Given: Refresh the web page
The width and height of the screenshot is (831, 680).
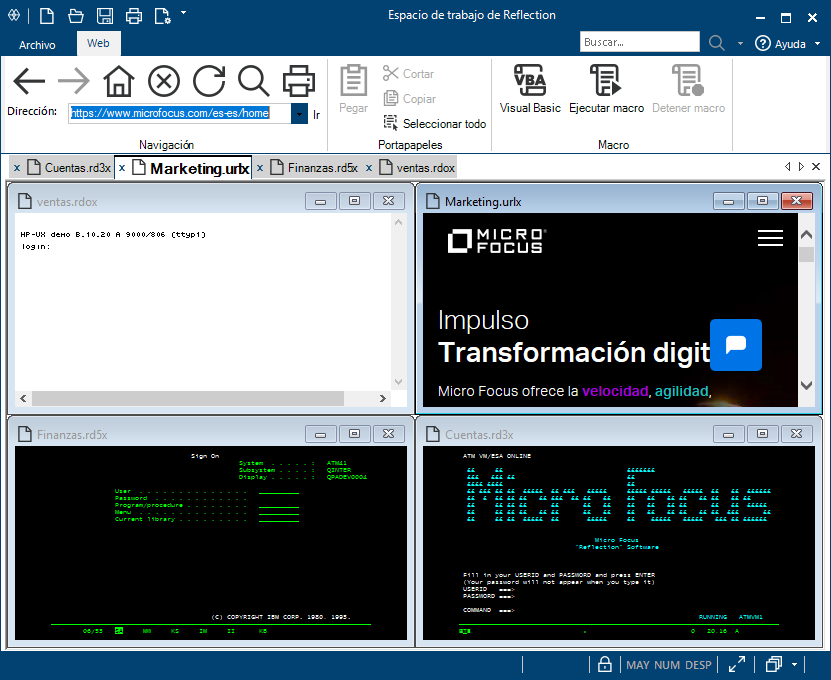Looking at the screenshot, I should 208,81.
